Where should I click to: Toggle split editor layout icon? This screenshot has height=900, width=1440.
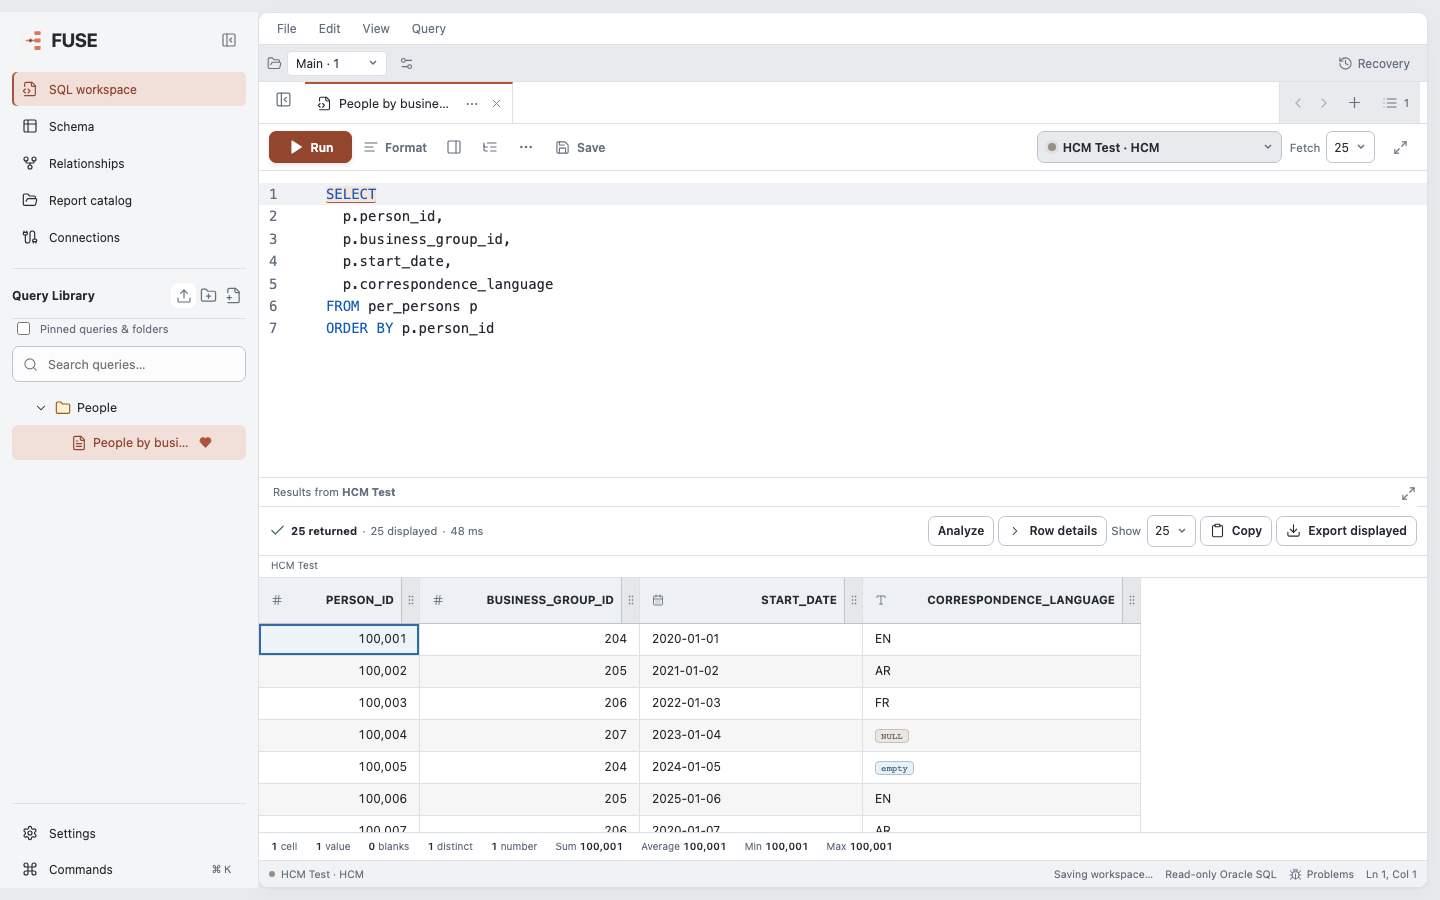pos(454,147)
